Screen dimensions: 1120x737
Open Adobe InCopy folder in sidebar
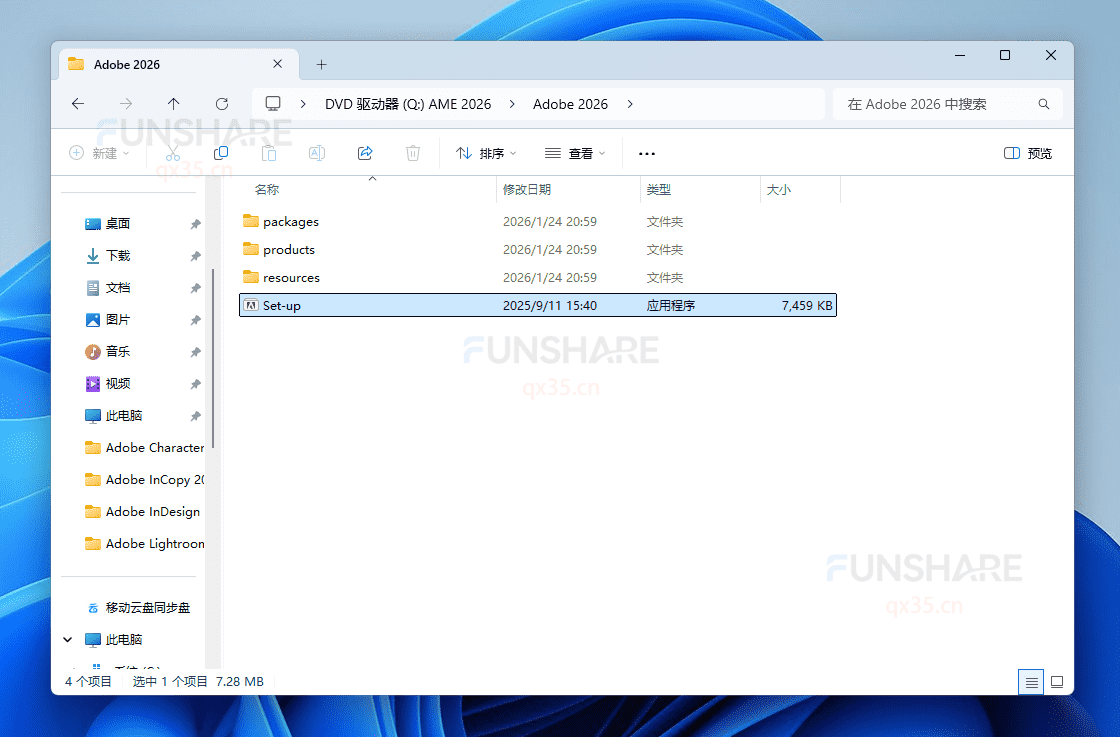click(143, 480)
